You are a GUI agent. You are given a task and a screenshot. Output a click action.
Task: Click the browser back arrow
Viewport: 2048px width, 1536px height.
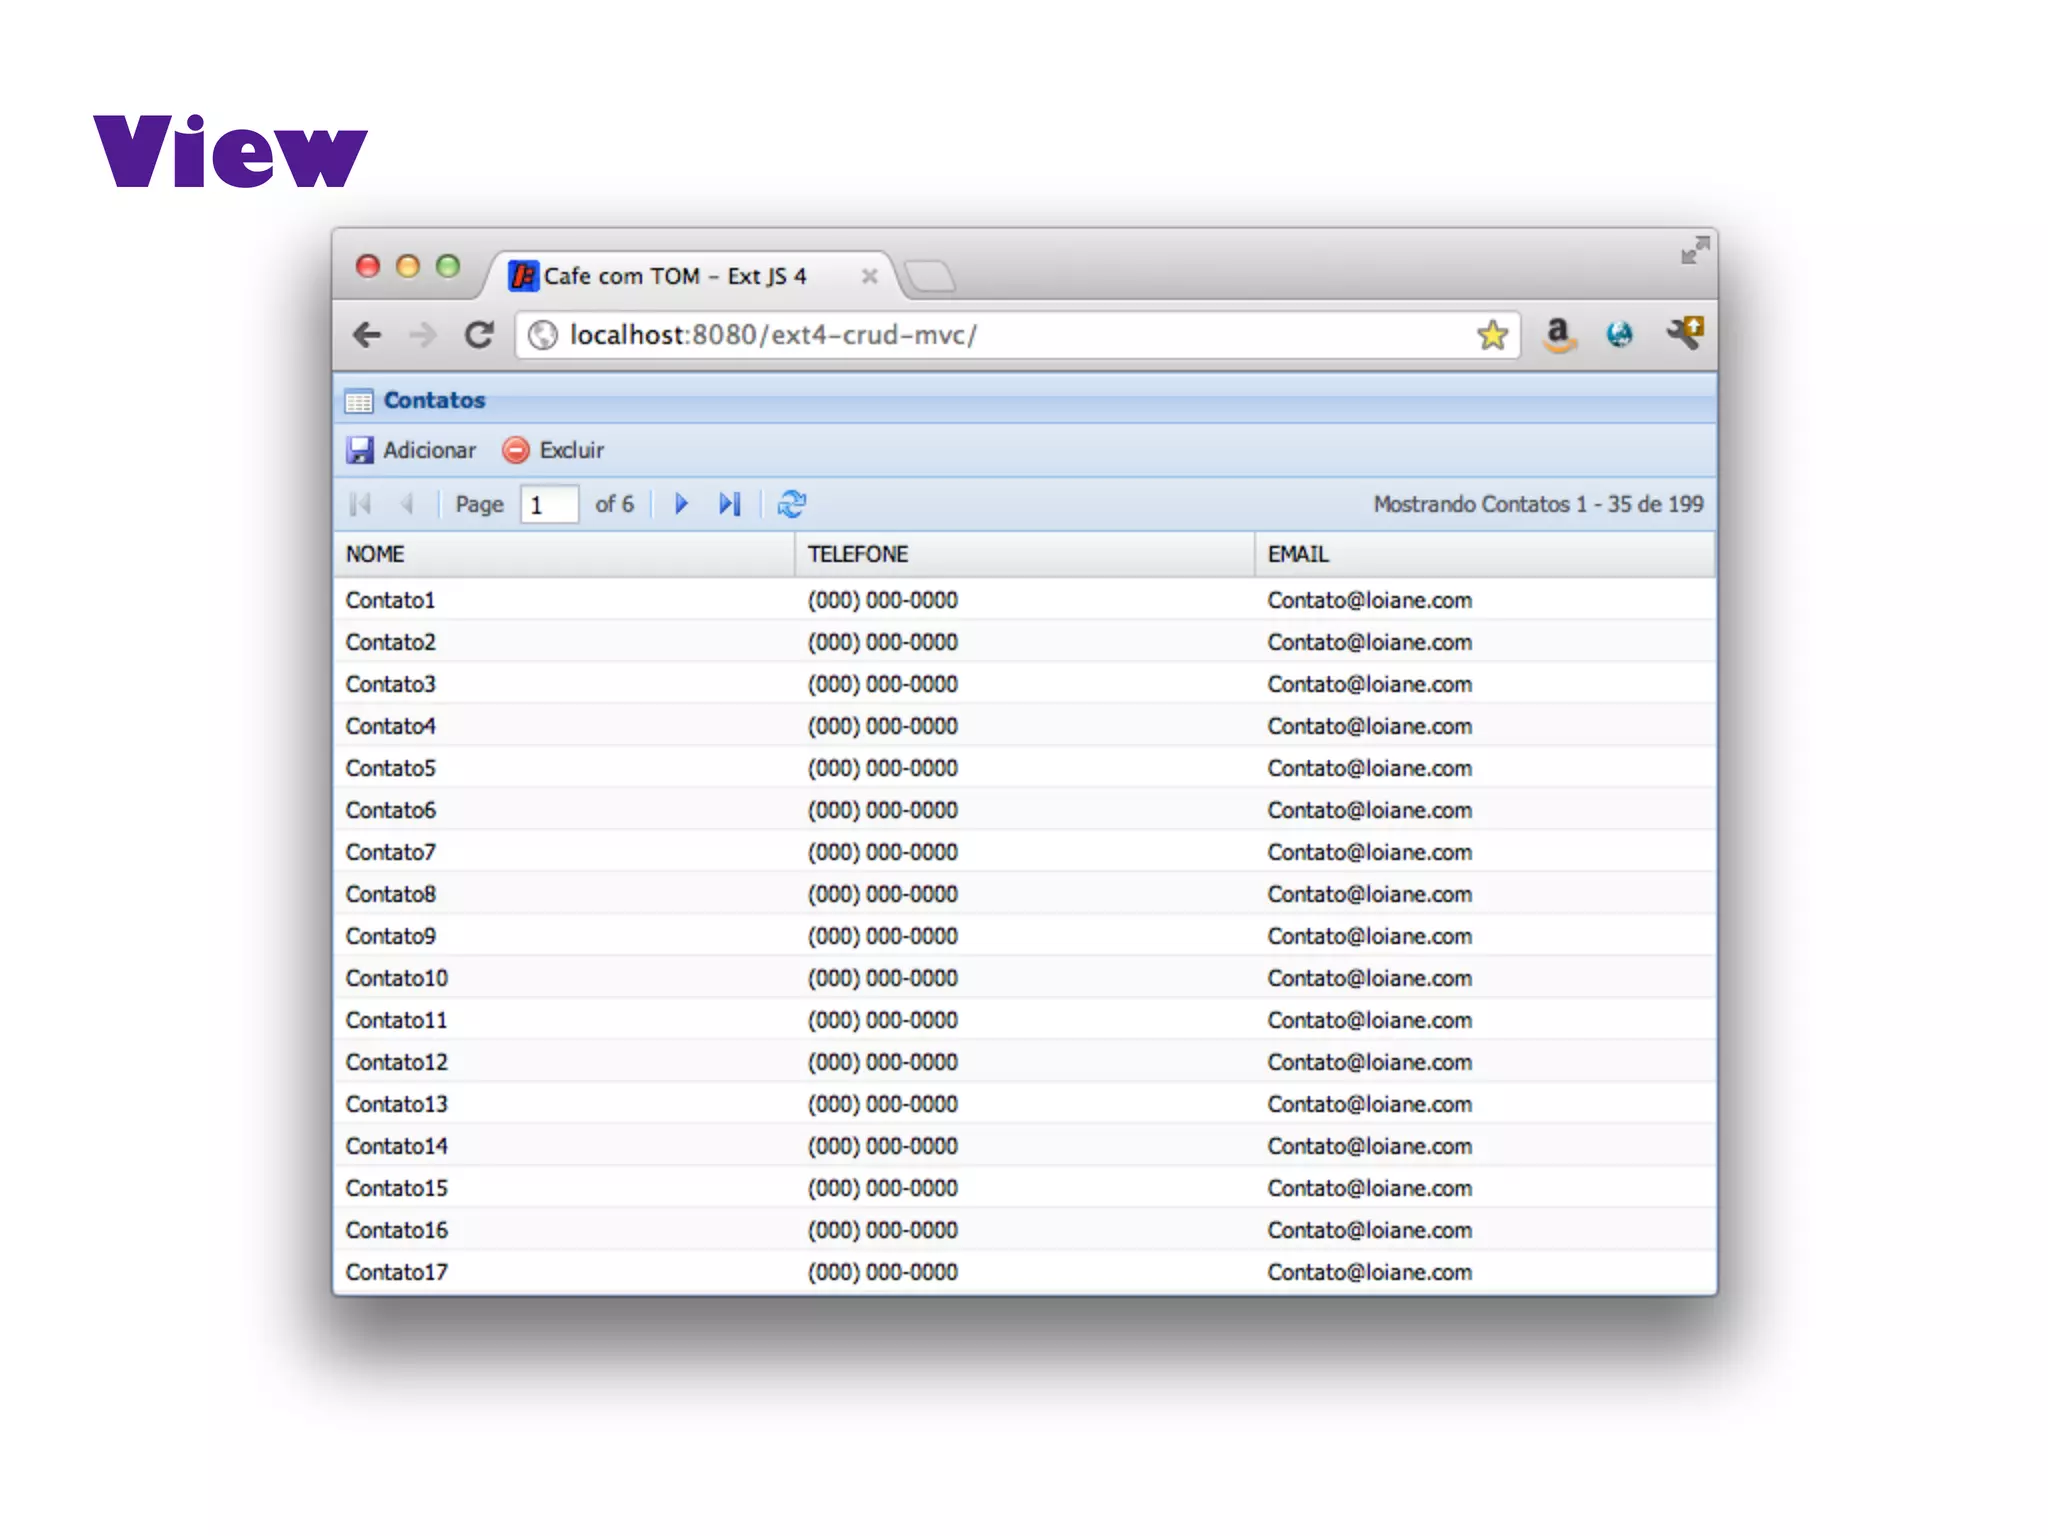(x=367, y=335)
